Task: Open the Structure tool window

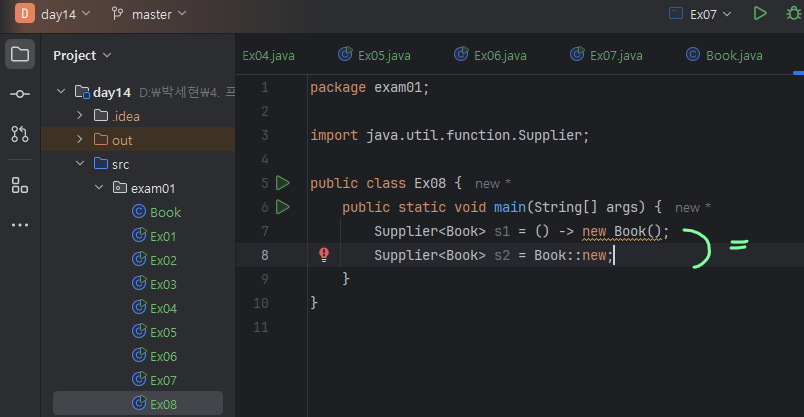Action: point(20,185)
